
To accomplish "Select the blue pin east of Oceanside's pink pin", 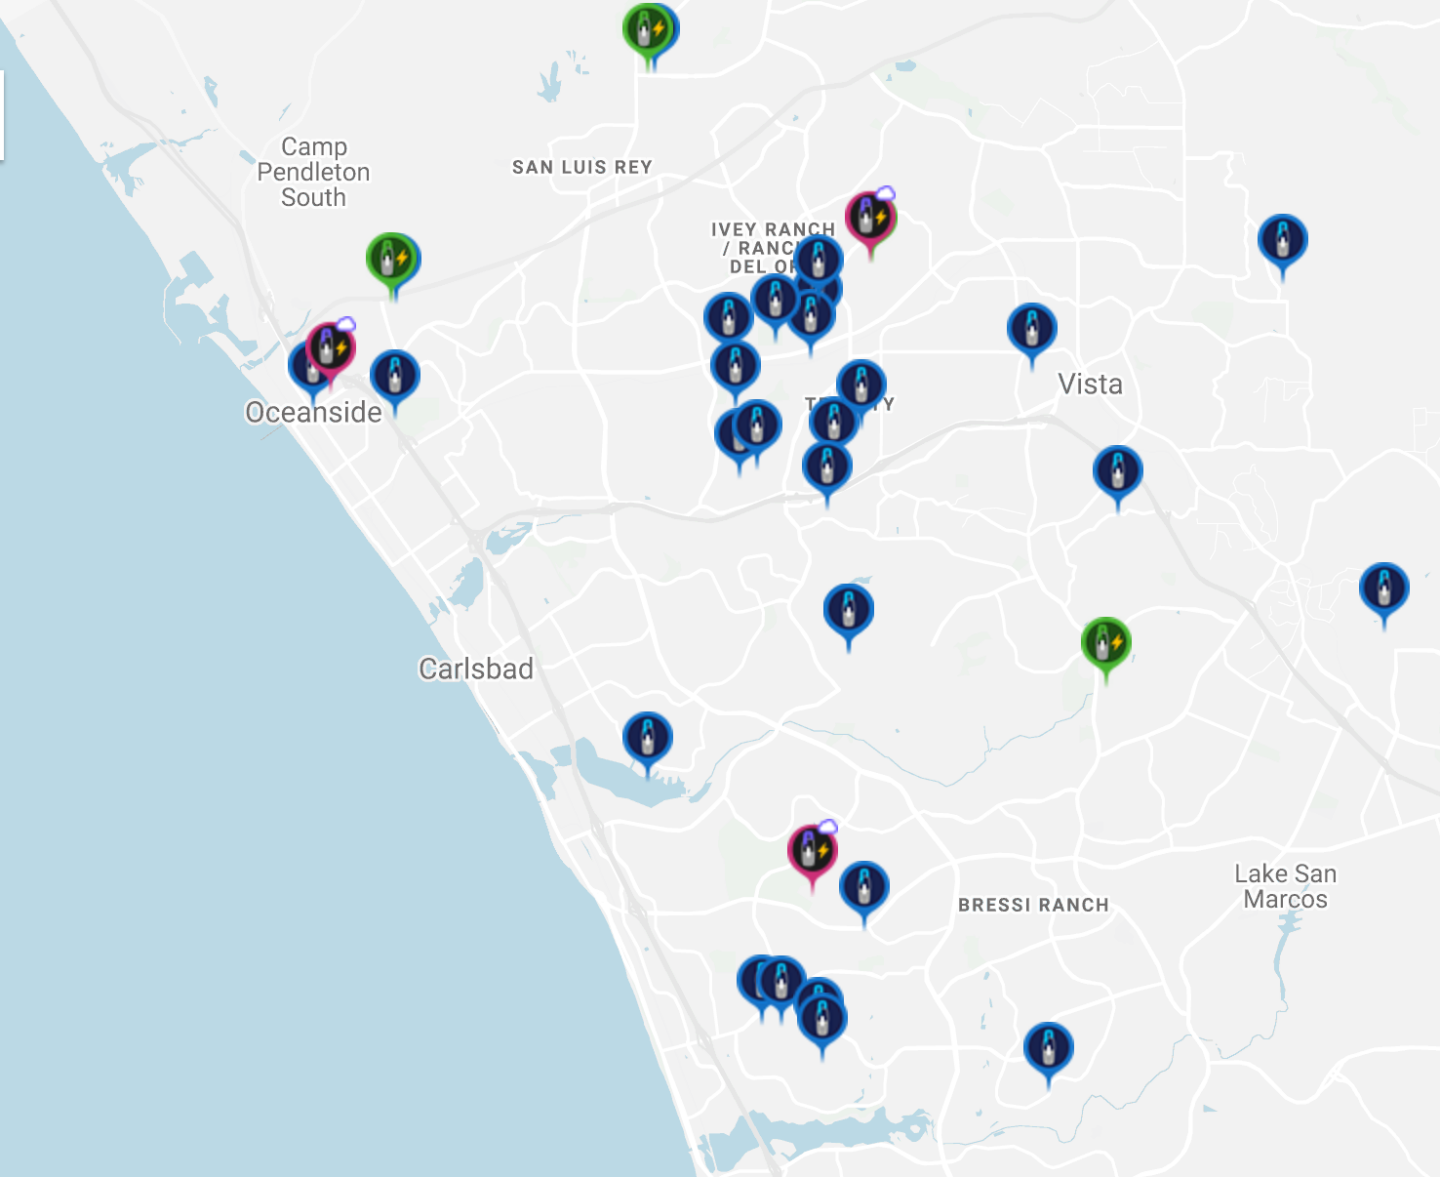I will click(395, 377).
